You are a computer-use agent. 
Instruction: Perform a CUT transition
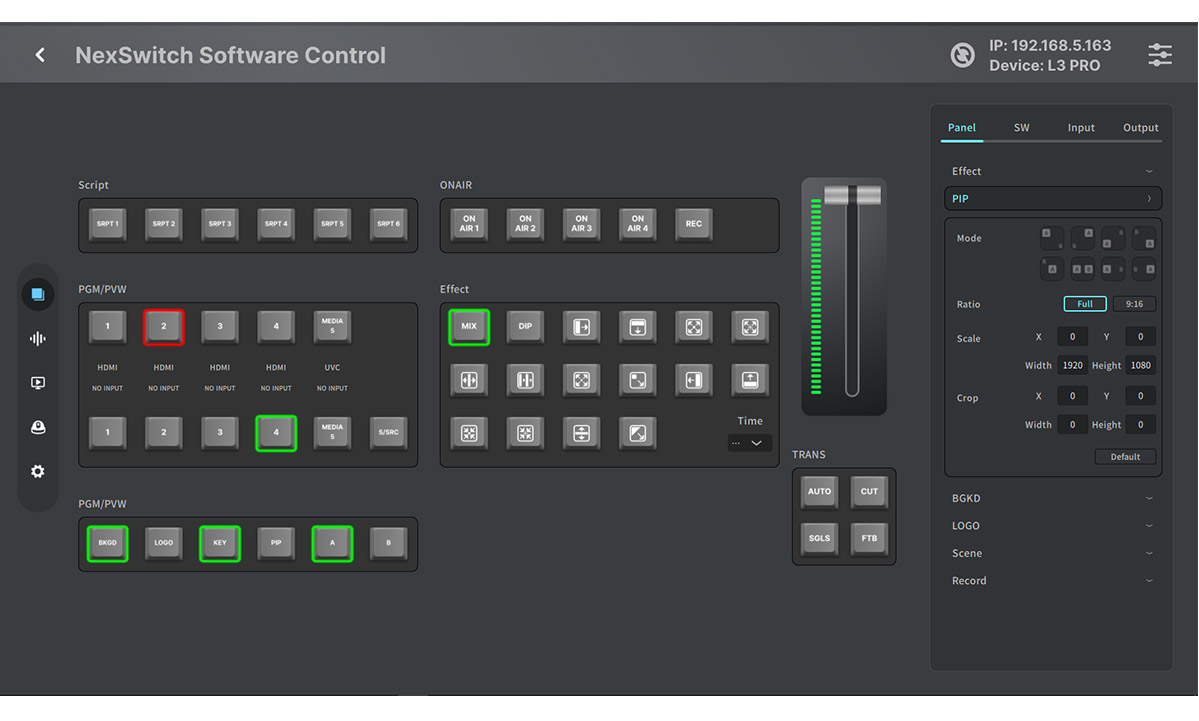(x=869, y=492)
